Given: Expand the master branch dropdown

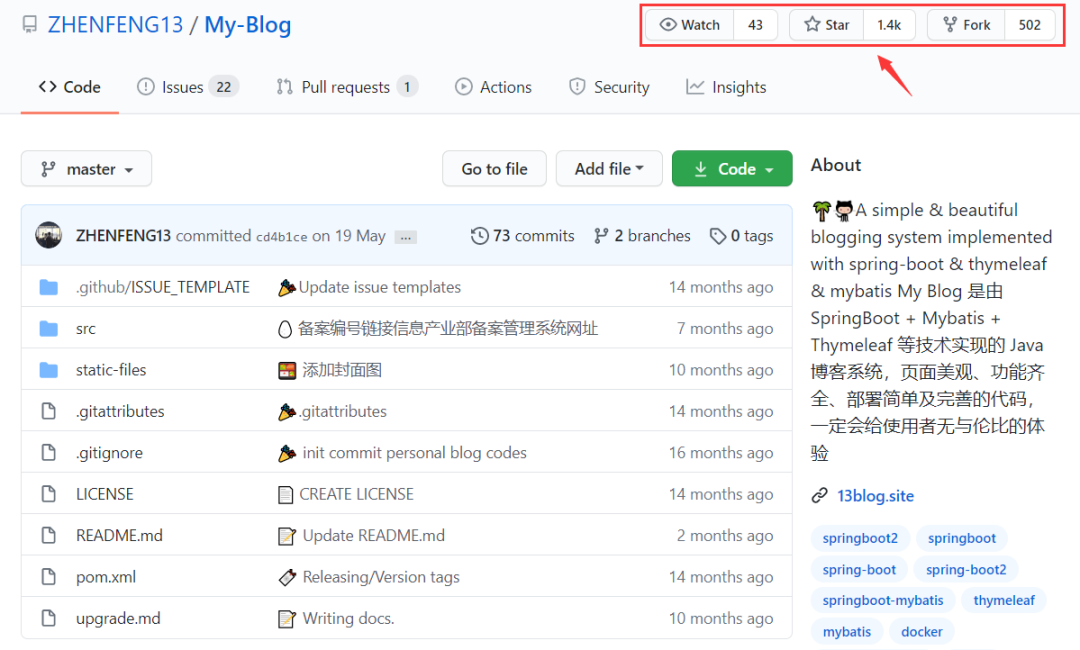Looking at the screenshot, I should 86,169.
